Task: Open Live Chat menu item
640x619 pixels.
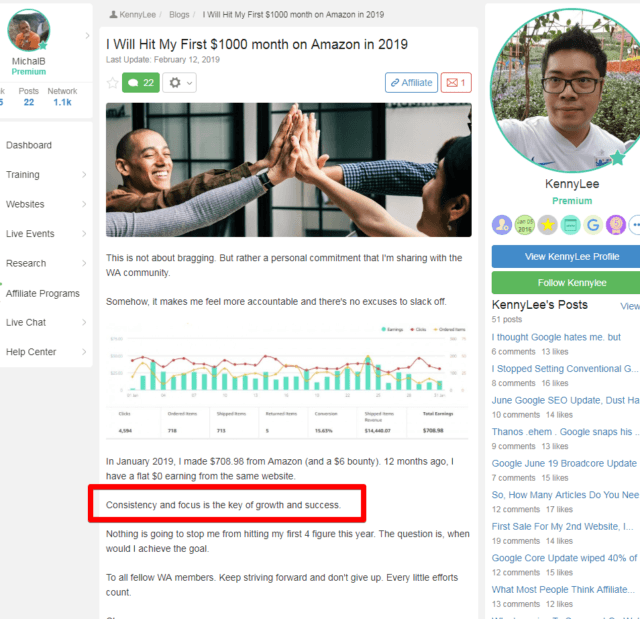Action: (x=26, y=322)
